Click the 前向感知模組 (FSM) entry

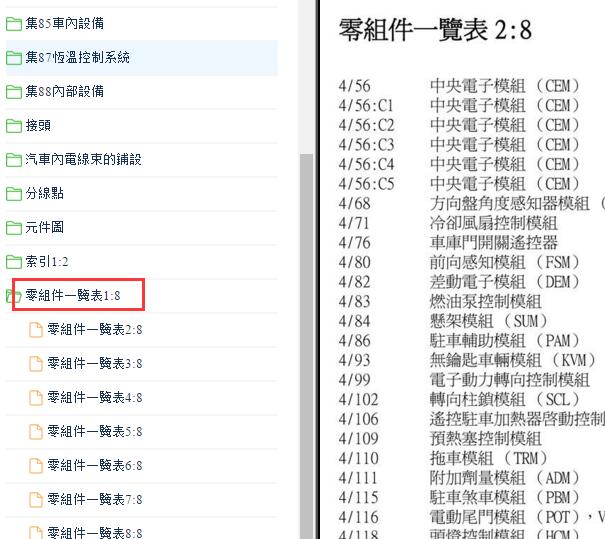pyautogui.click(x=505, y=262)
